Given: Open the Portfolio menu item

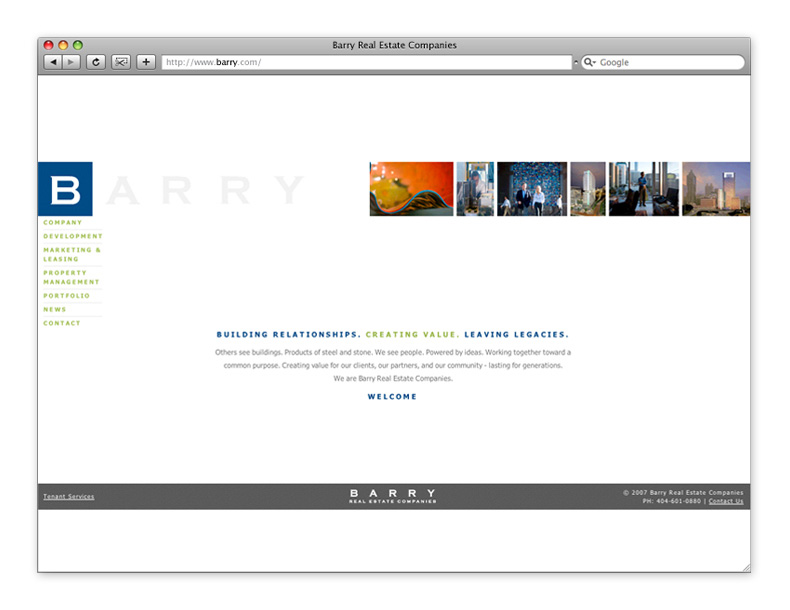Looking at the screenshot, I should pyautogui.click(x=67, y=296).
